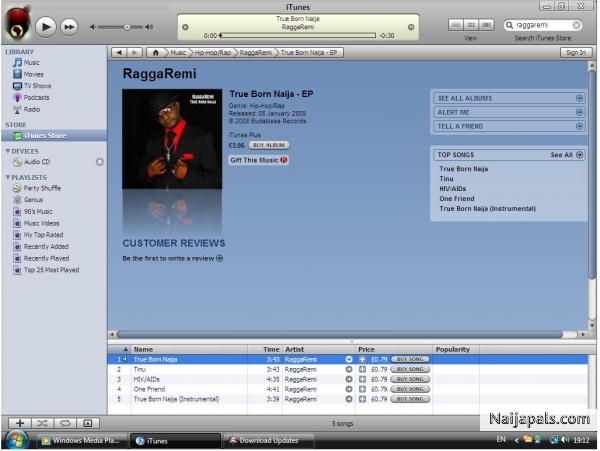Click the artist arrow on One Friend row
Image resolution: width=600 pixels, height=451 pixels.
(349, 389)
